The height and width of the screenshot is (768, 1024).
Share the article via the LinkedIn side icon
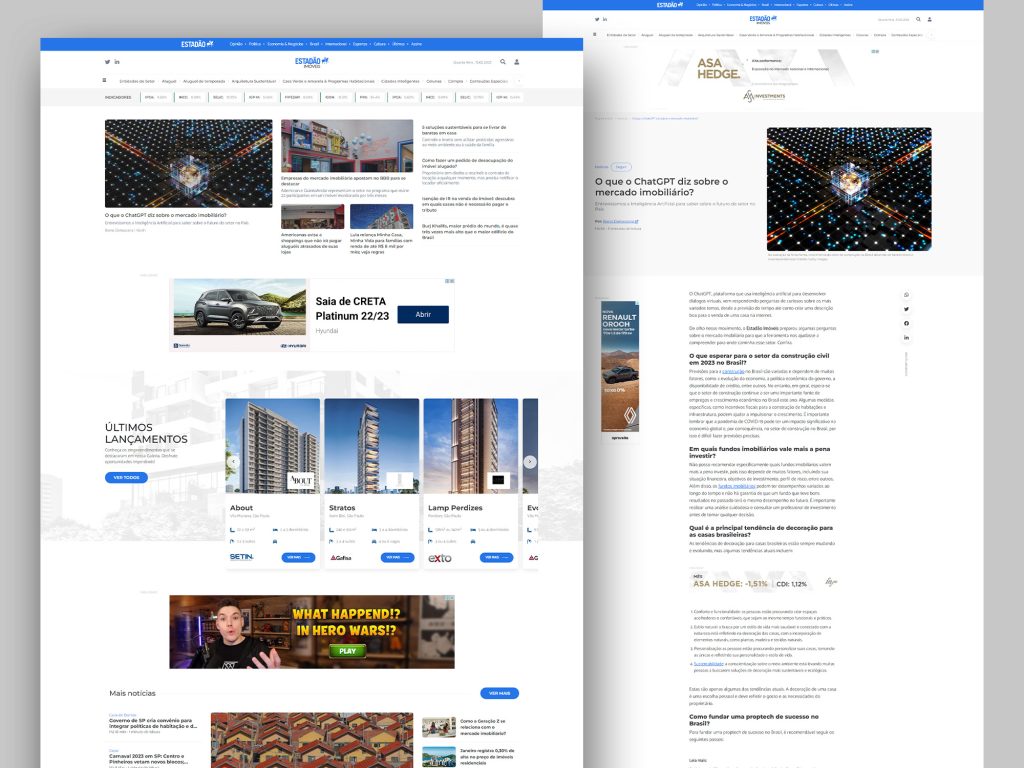point(906,338)
